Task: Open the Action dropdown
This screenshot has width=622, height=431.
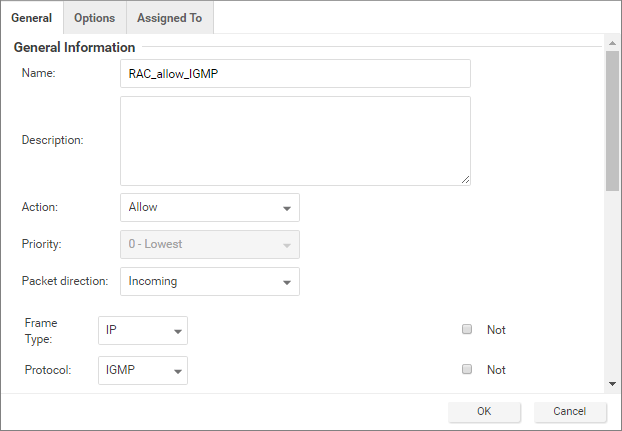Action: click(x=209, y=208)
